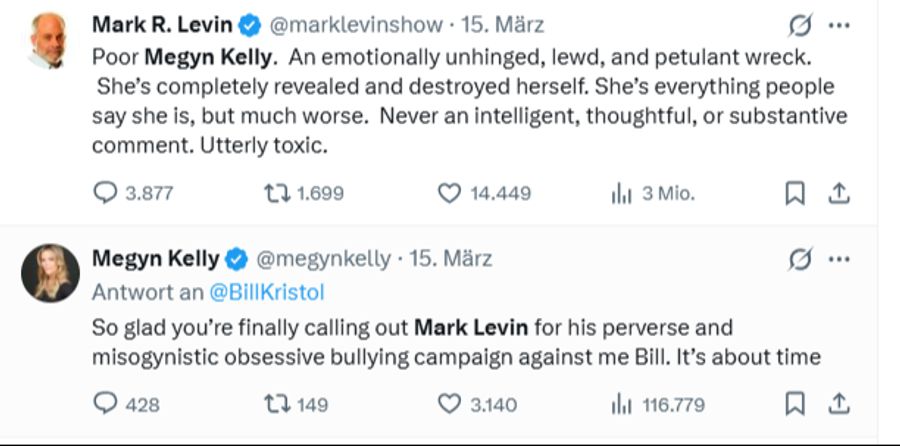The width and height of the screenshot is (900, 446).
Task: View analytics showing 116.779 views
Action: coord(621,404)
